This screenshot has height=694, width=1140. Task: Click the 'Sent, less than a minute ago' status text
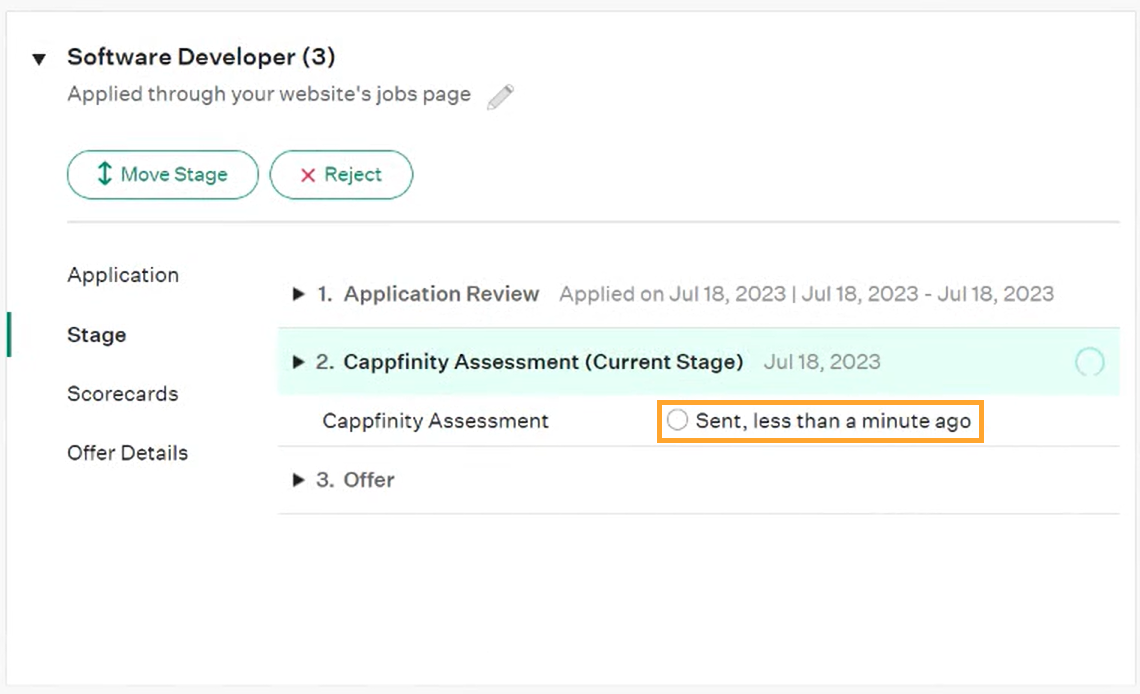pyautogui.click(x=833, y=421)
